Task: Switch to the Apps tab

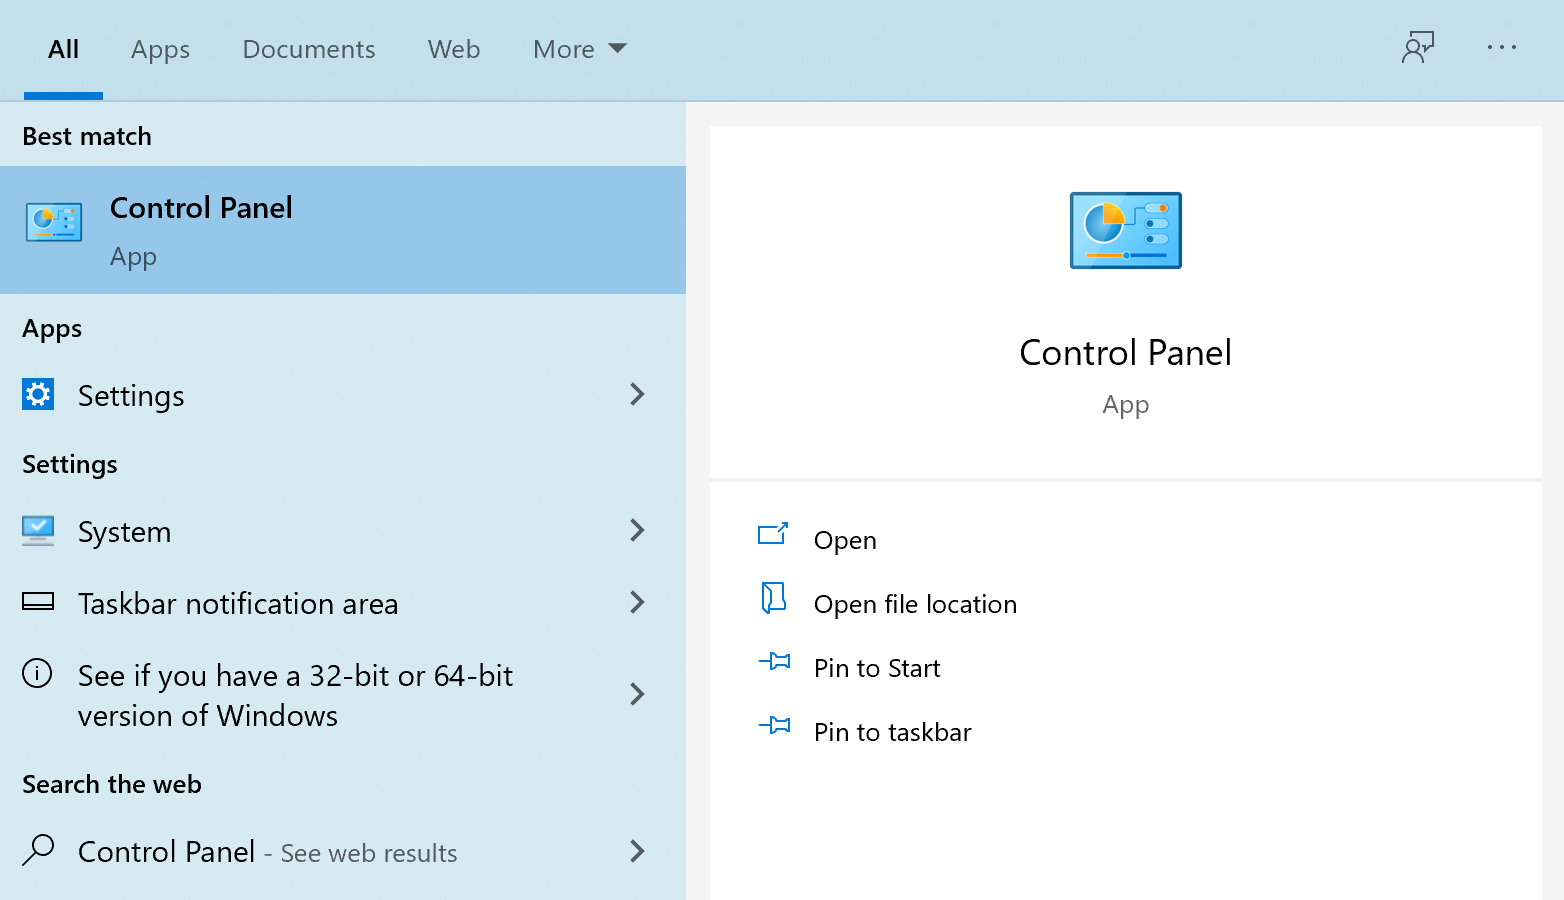Action: [x=160, y=49]
